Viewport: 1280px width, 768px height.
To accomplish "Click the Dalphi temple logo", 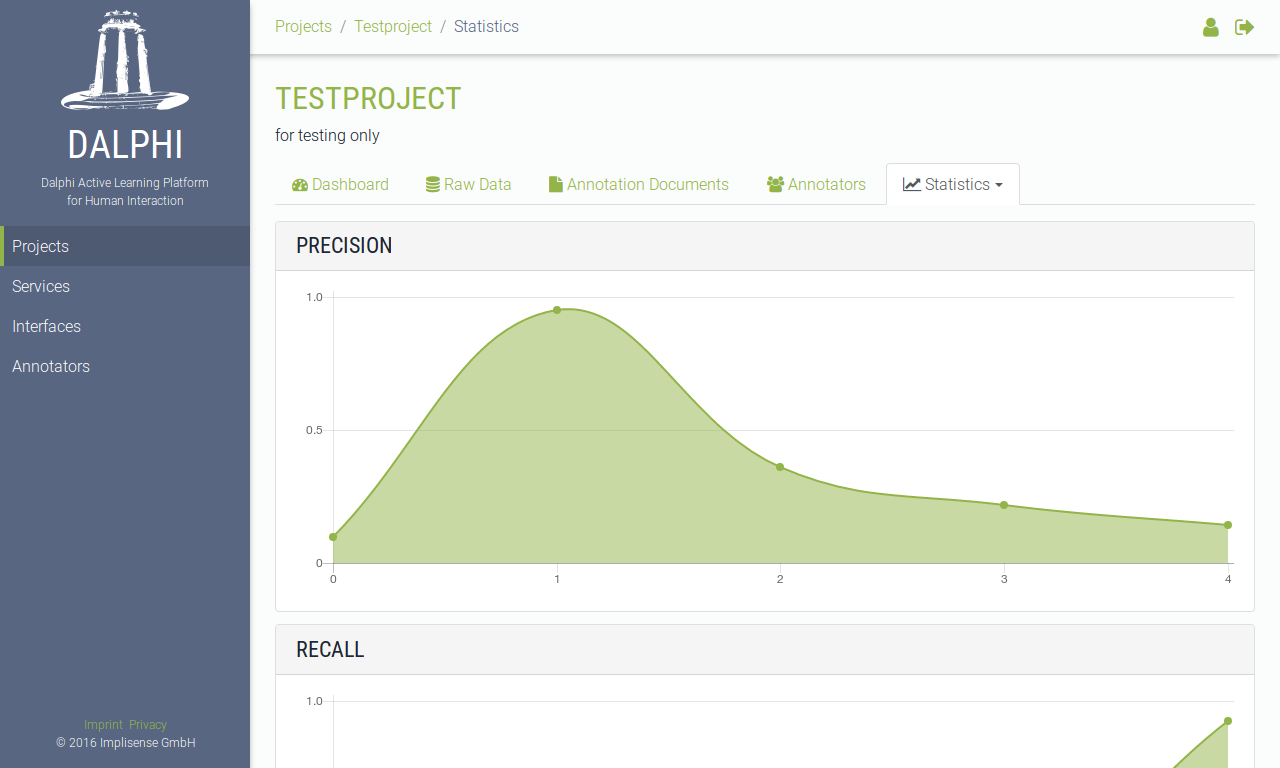I will pos(125,60).
